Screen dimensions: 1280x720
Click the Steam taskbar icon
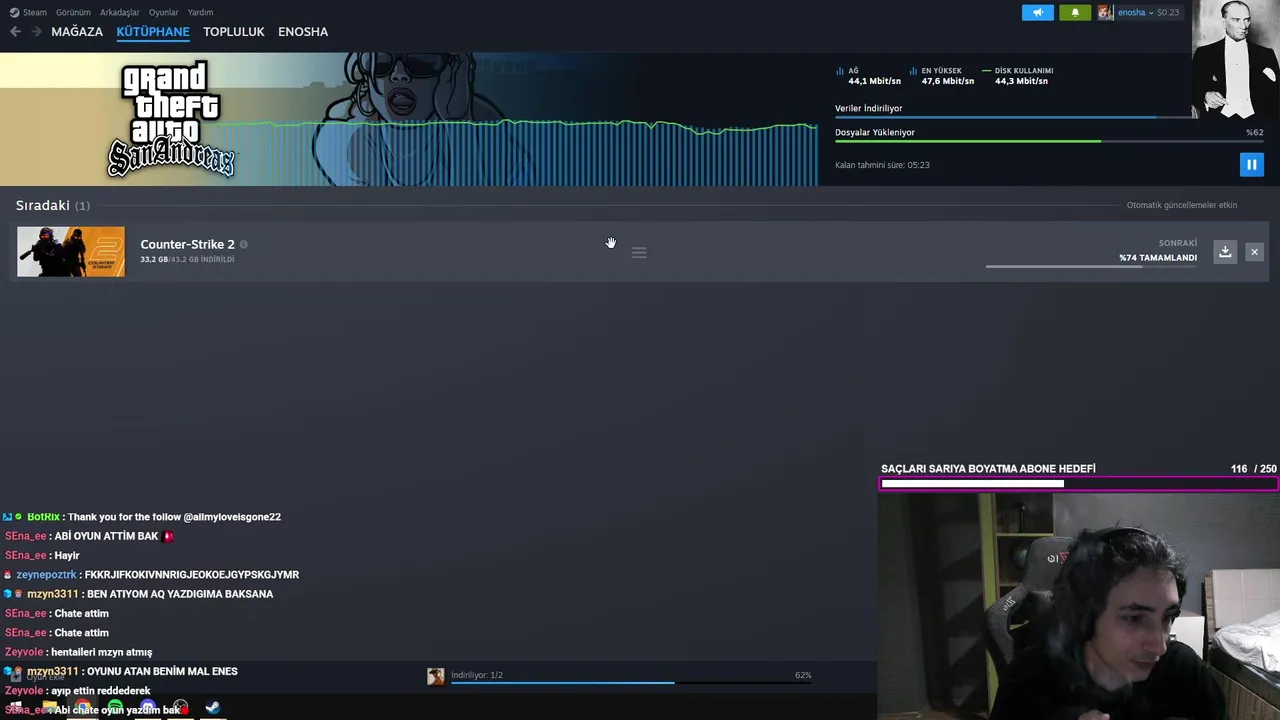(x=213, y=708)
